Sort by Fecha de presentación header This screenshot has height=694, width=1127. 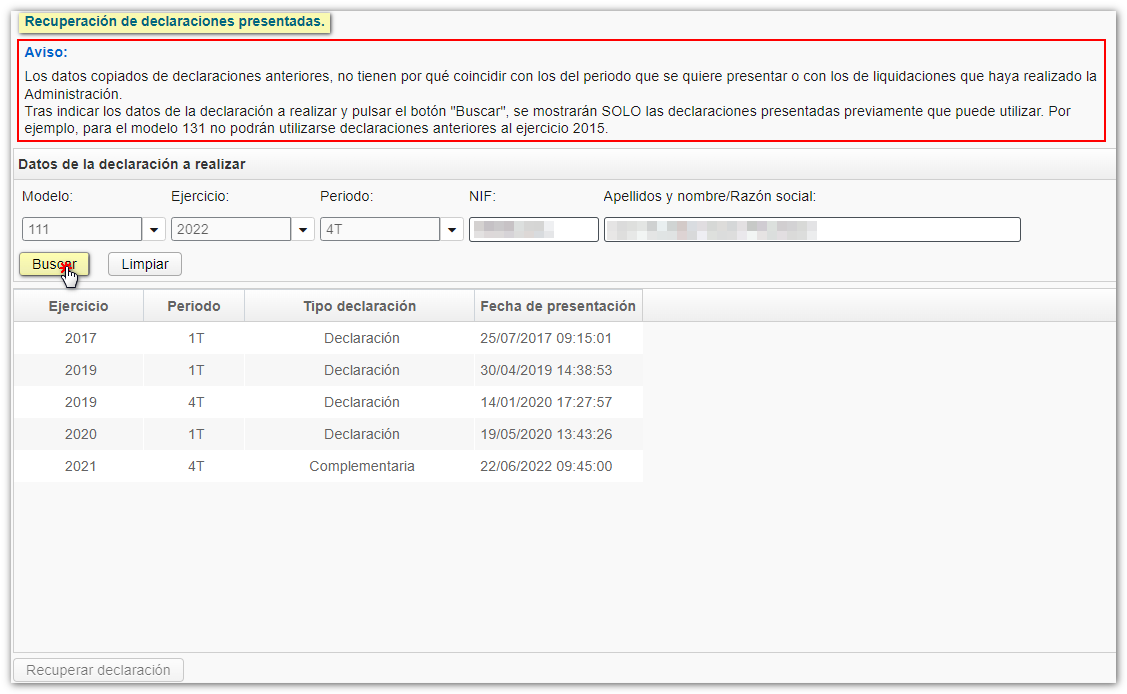(558, 306)
